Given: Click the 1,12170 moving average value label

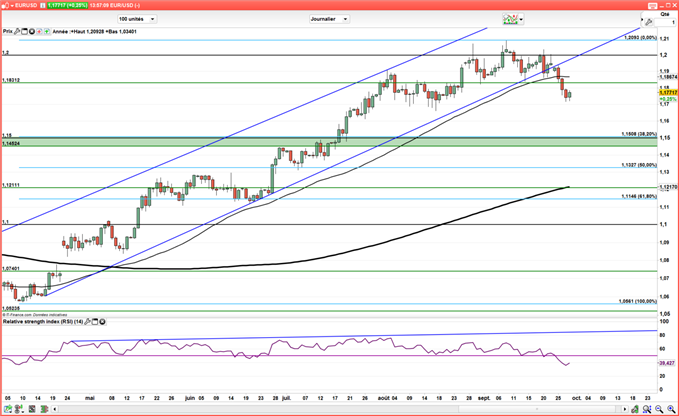Looking at the screenshot, I should [668, 187].
